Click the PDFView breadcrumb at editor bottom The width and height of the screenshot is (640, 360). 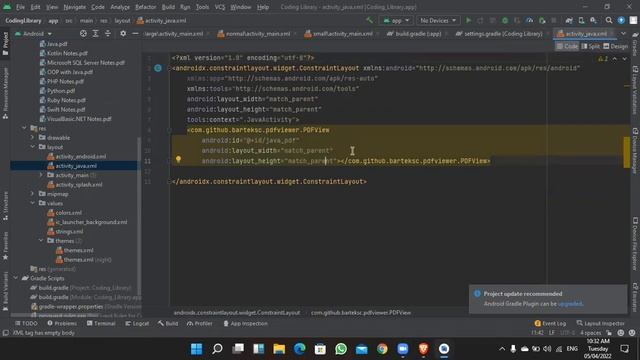coord(361,313)
